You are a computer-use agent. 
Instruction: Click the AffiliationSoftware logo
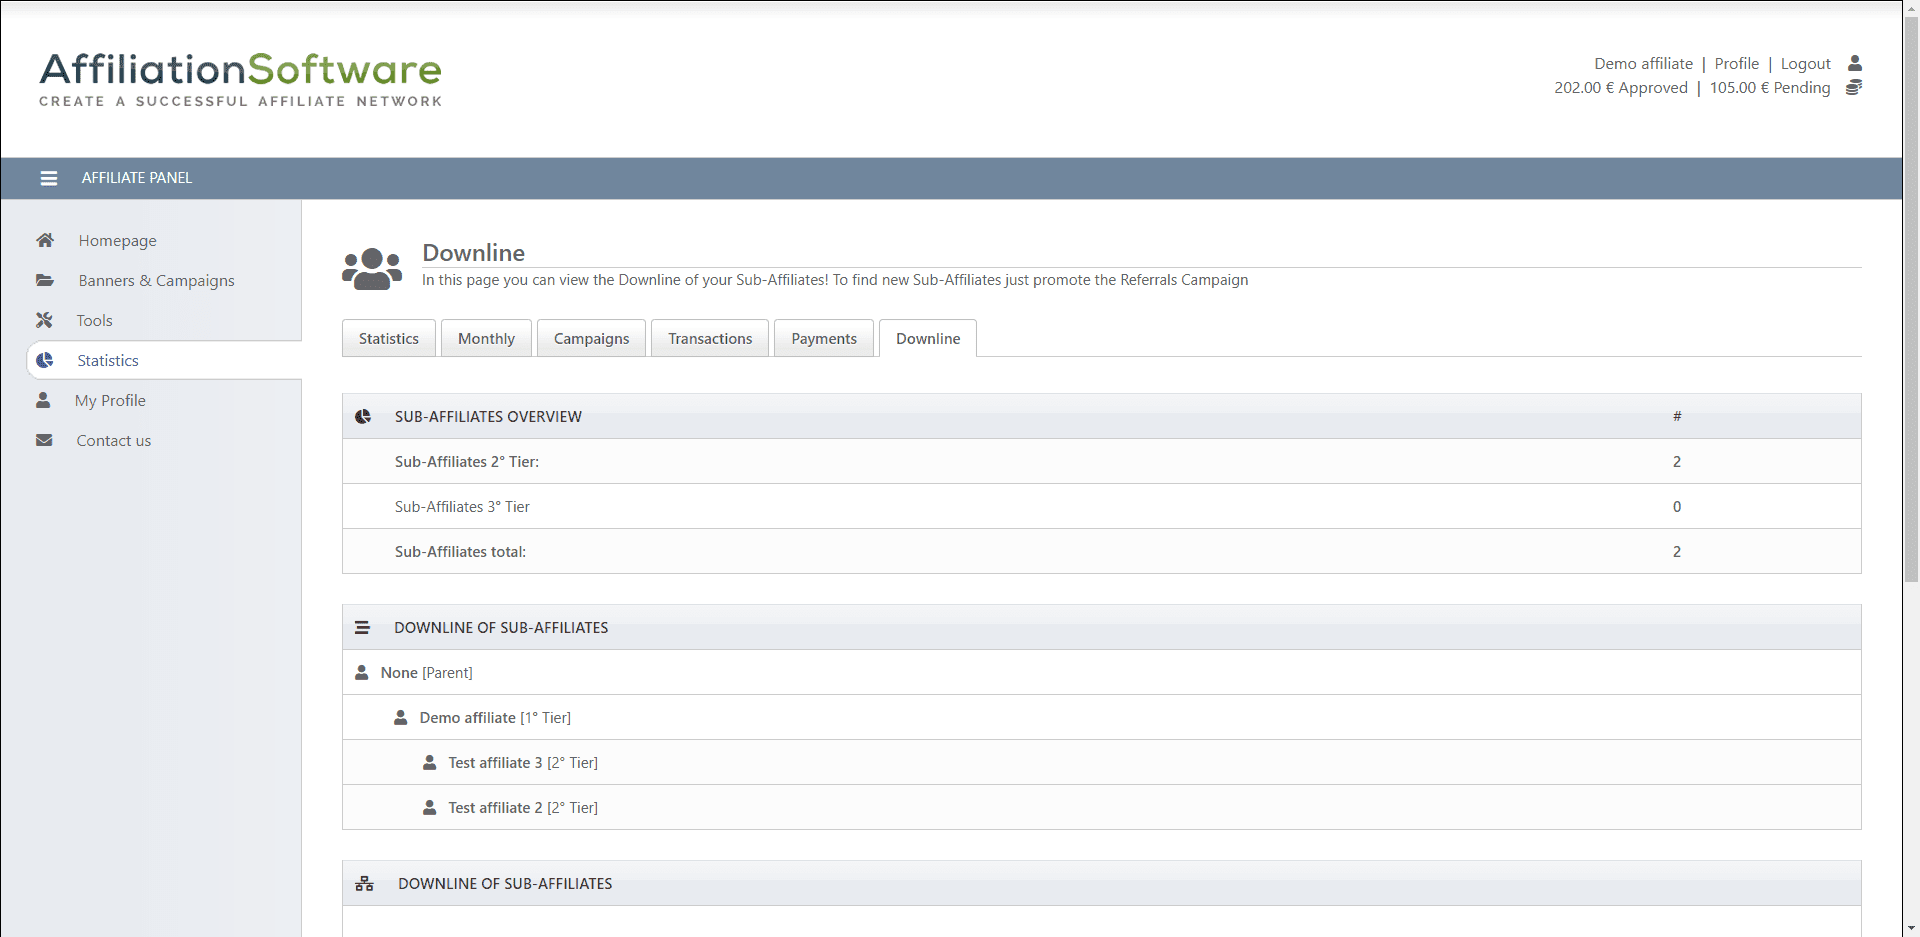(240, 79)
